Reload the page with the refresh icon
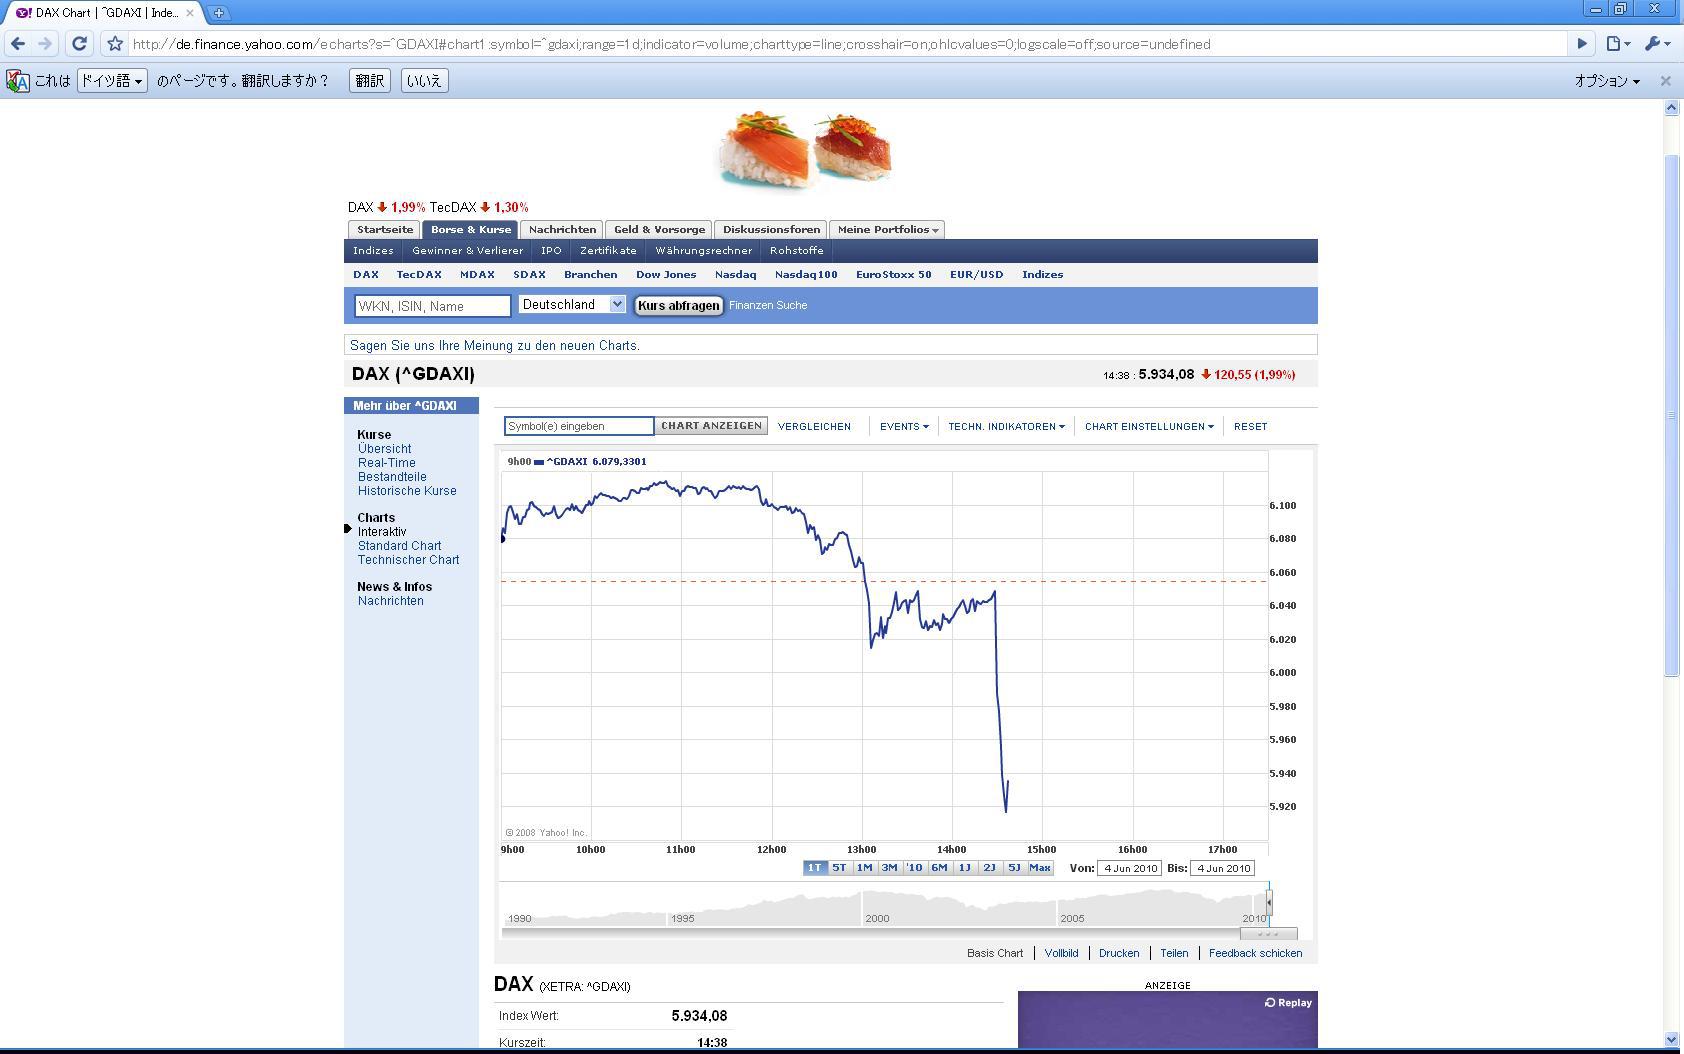The height and width of the screenshot is (1054, 1684). [79, 44]
